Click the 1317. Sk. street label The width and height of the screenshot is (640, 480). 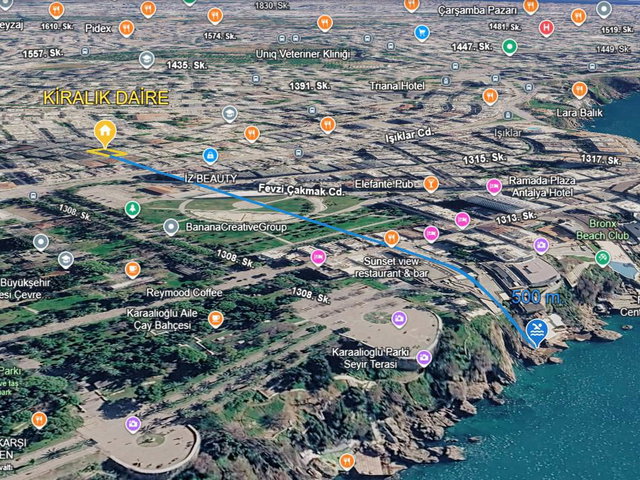601,159
